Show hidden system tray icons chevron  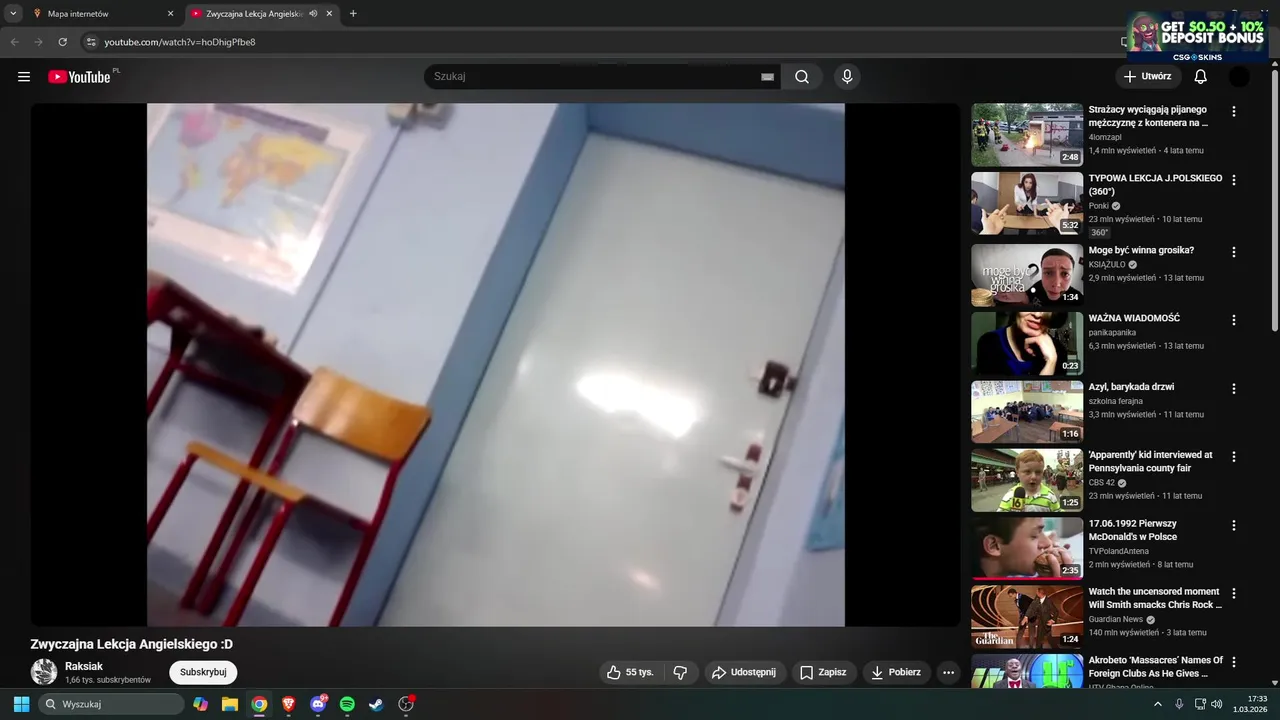pyautogui.click(x=1158, y=704)
